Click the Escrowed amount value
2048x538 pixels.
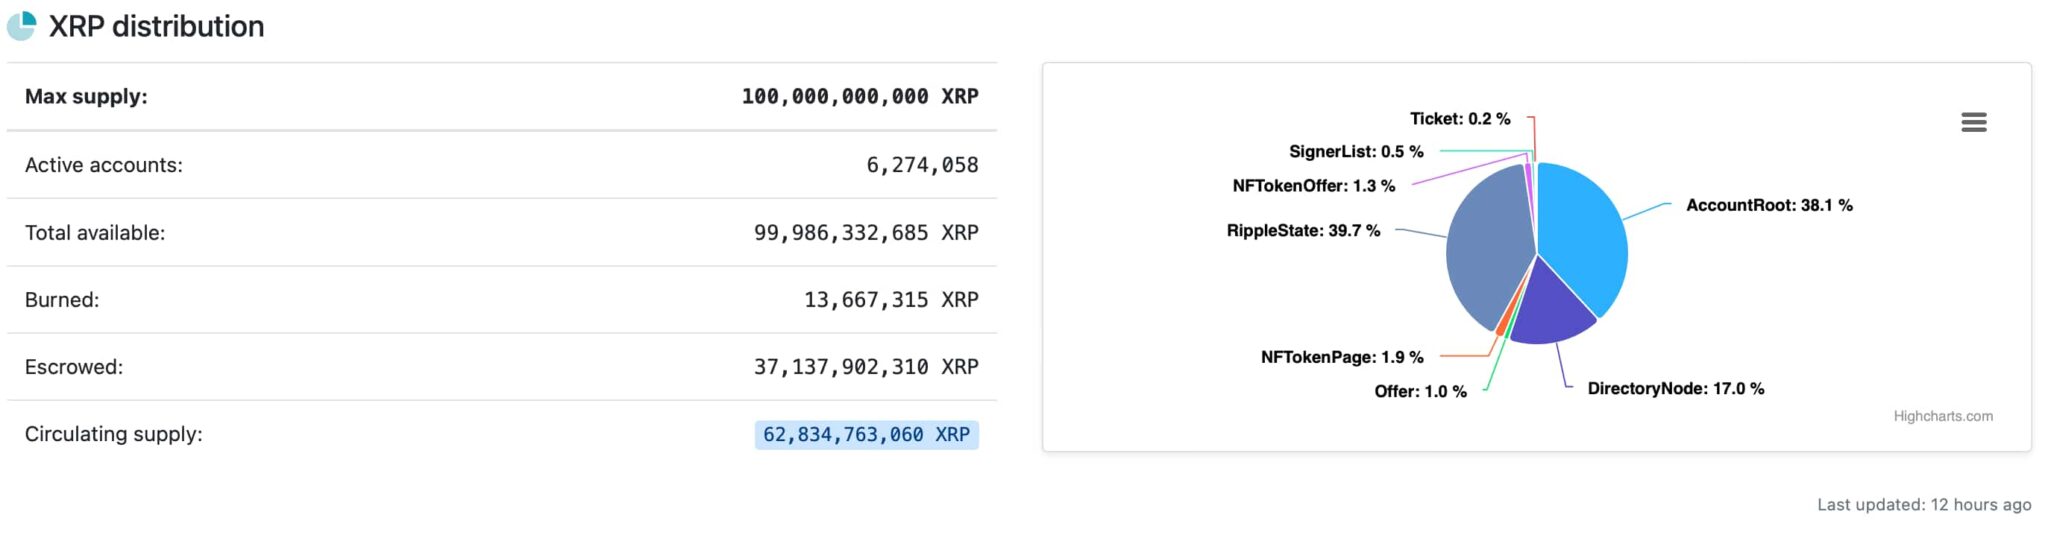click(x=866, y=367)
